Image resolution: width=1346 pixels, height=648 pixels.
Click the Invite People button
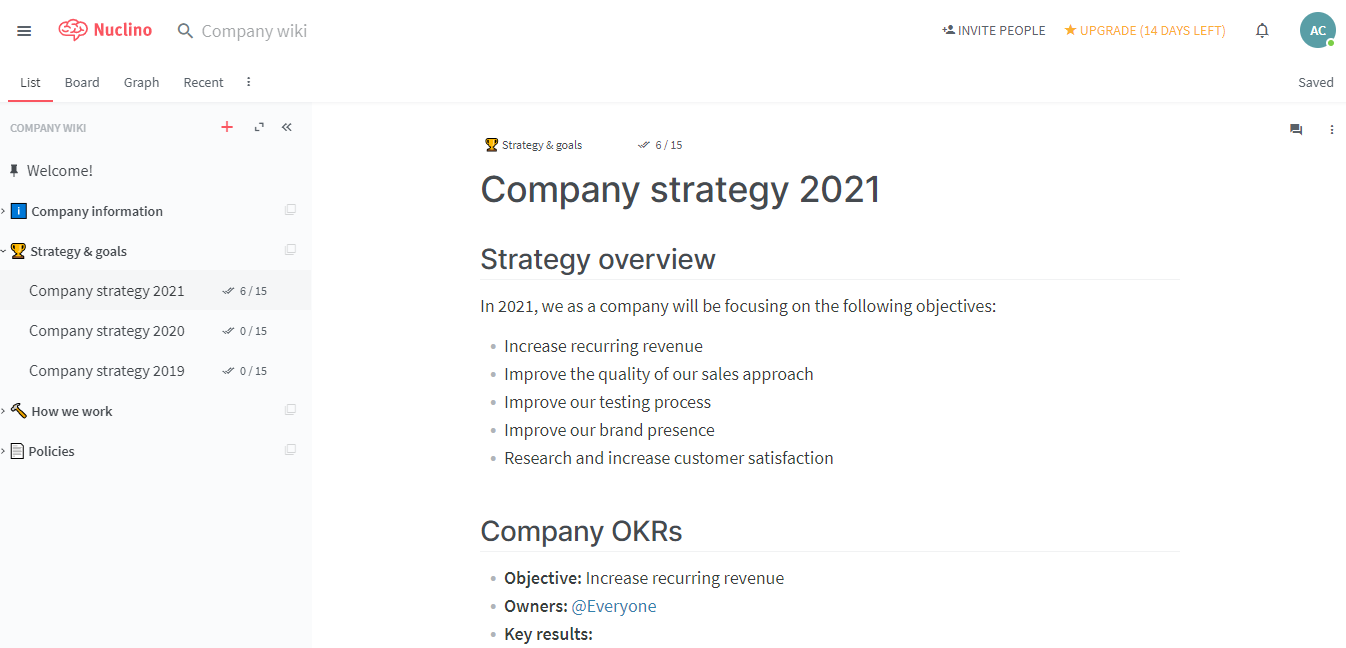point(994,30)
